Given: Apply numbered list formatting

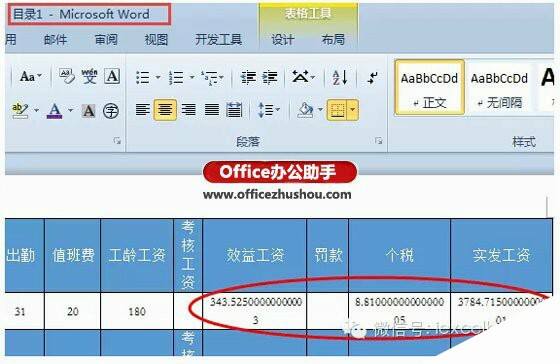Looking at the screenshot, I should [176, 77].
